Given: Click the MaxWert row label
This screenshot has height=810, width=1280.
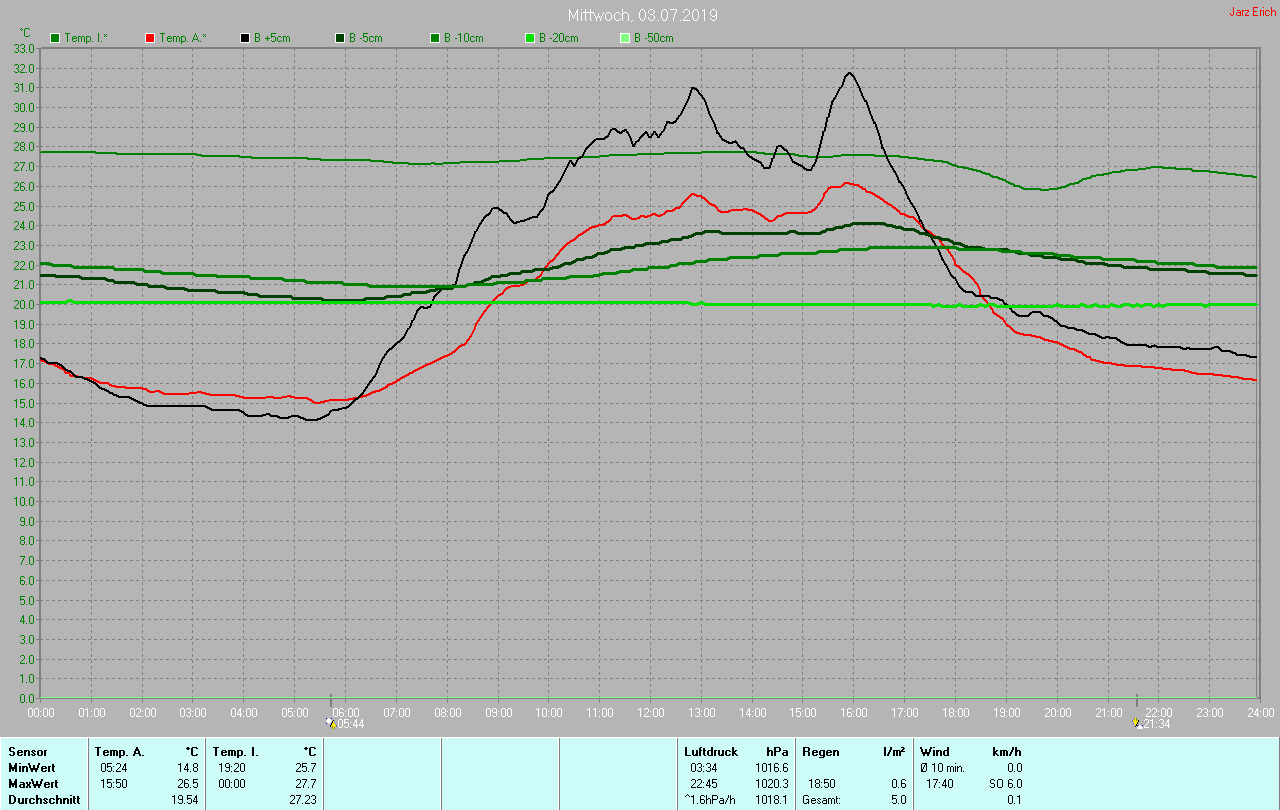Looking at the screenshot, I should click(33, 783).
